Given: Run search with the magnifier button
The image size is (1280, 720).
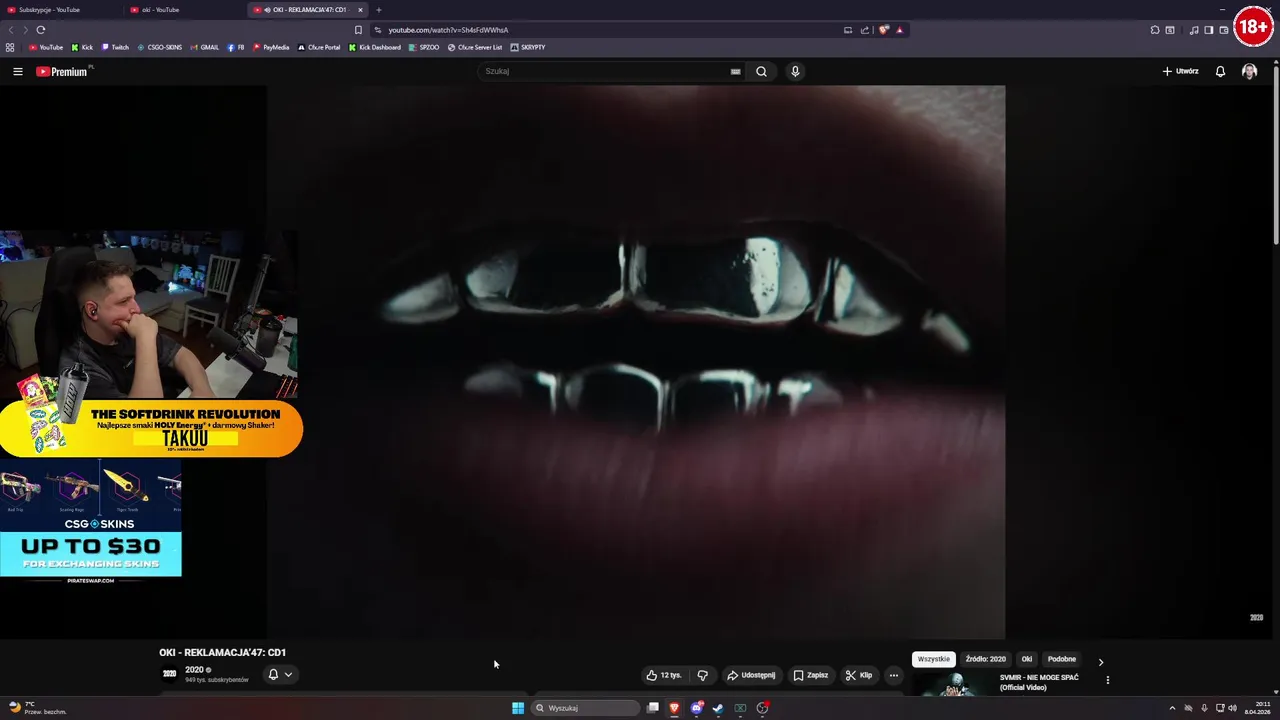Looking at the screenshot, I should click(761, 71).
